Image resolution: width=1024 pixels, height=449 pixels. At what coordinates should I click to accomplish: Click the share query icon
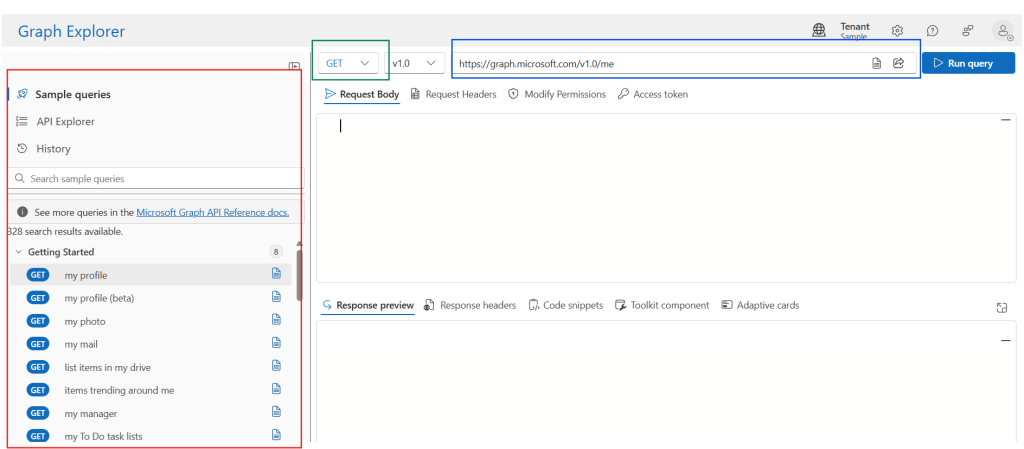898,63
